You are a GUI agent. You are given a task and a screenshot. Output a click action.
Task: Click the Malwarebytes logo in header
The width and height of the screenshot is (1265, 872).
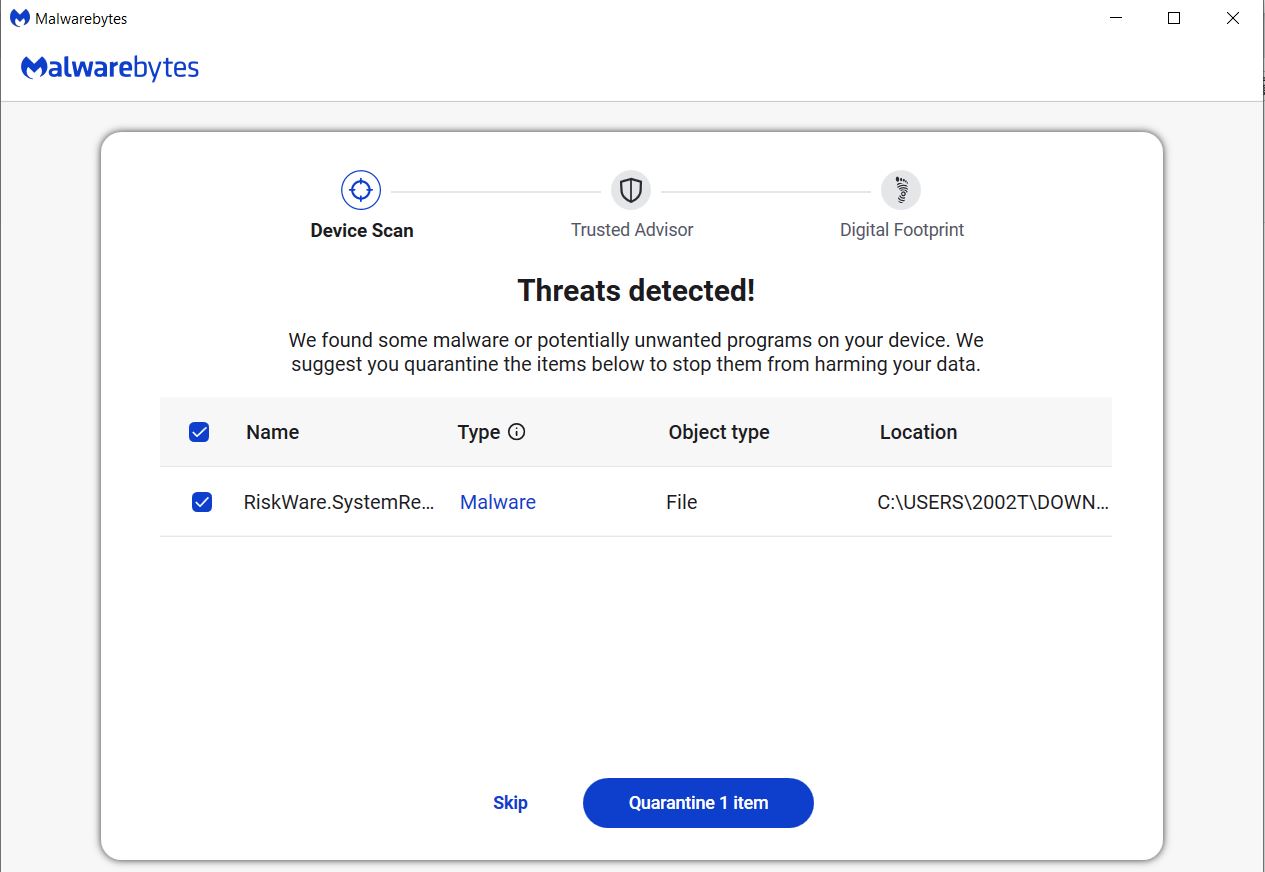click(110, 68)
